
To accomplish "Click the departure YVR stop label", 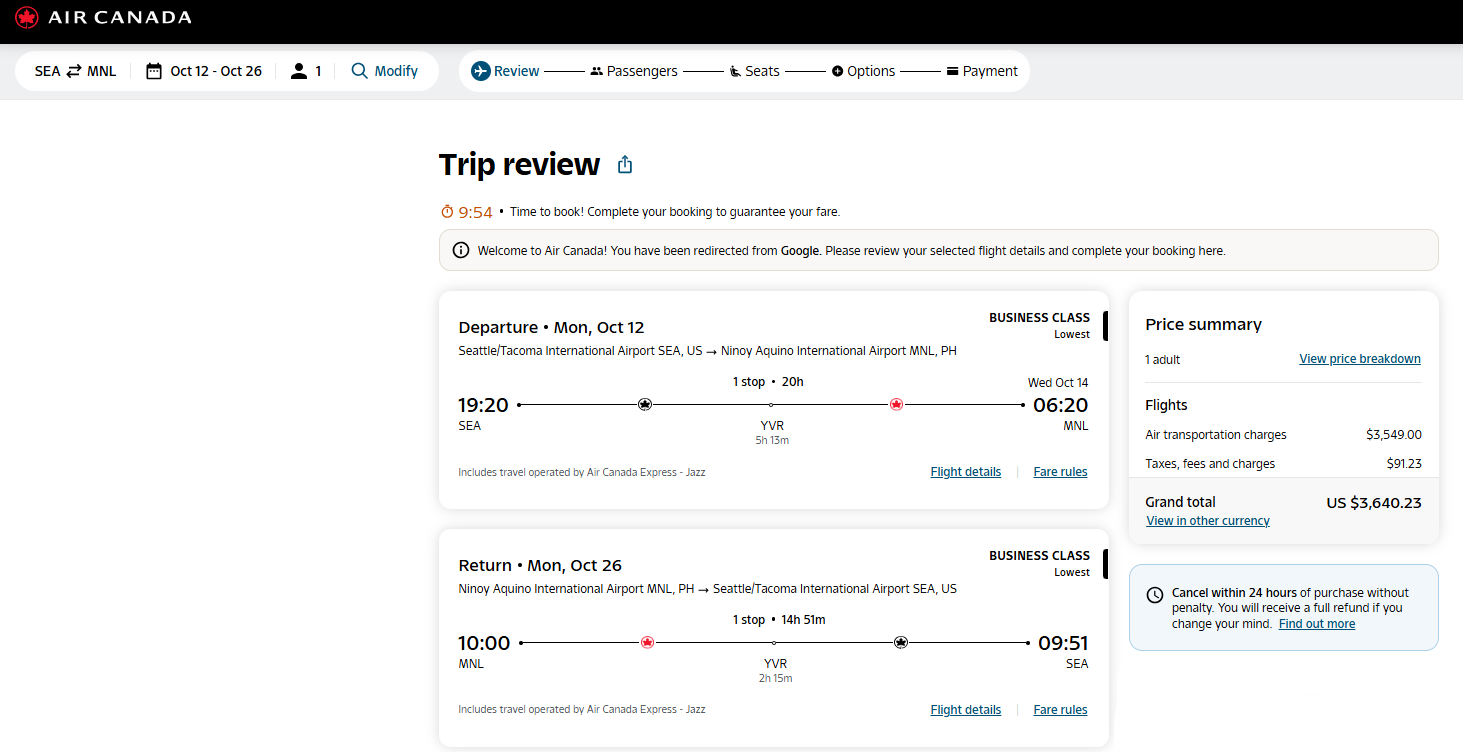I will point(772,426).
